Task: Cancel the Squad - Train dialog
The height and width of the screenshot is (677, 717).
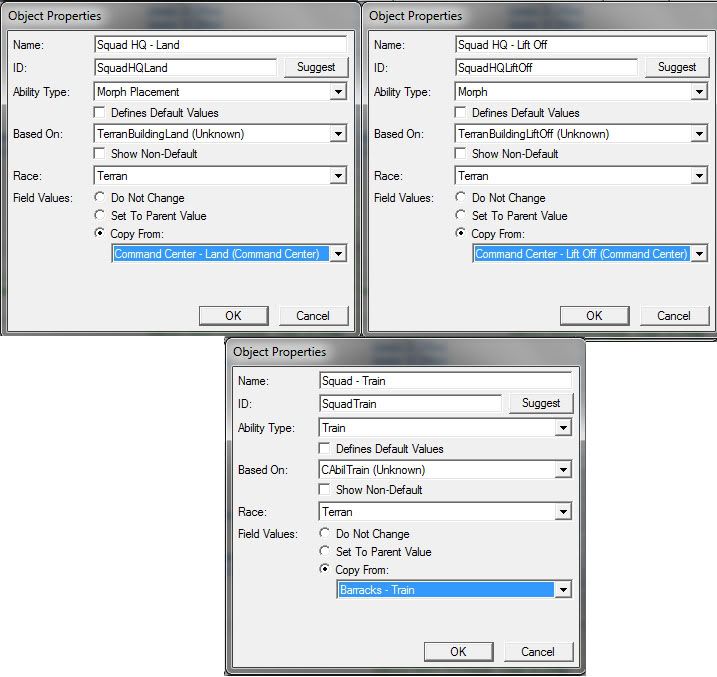Action: [x=538, y=652]
